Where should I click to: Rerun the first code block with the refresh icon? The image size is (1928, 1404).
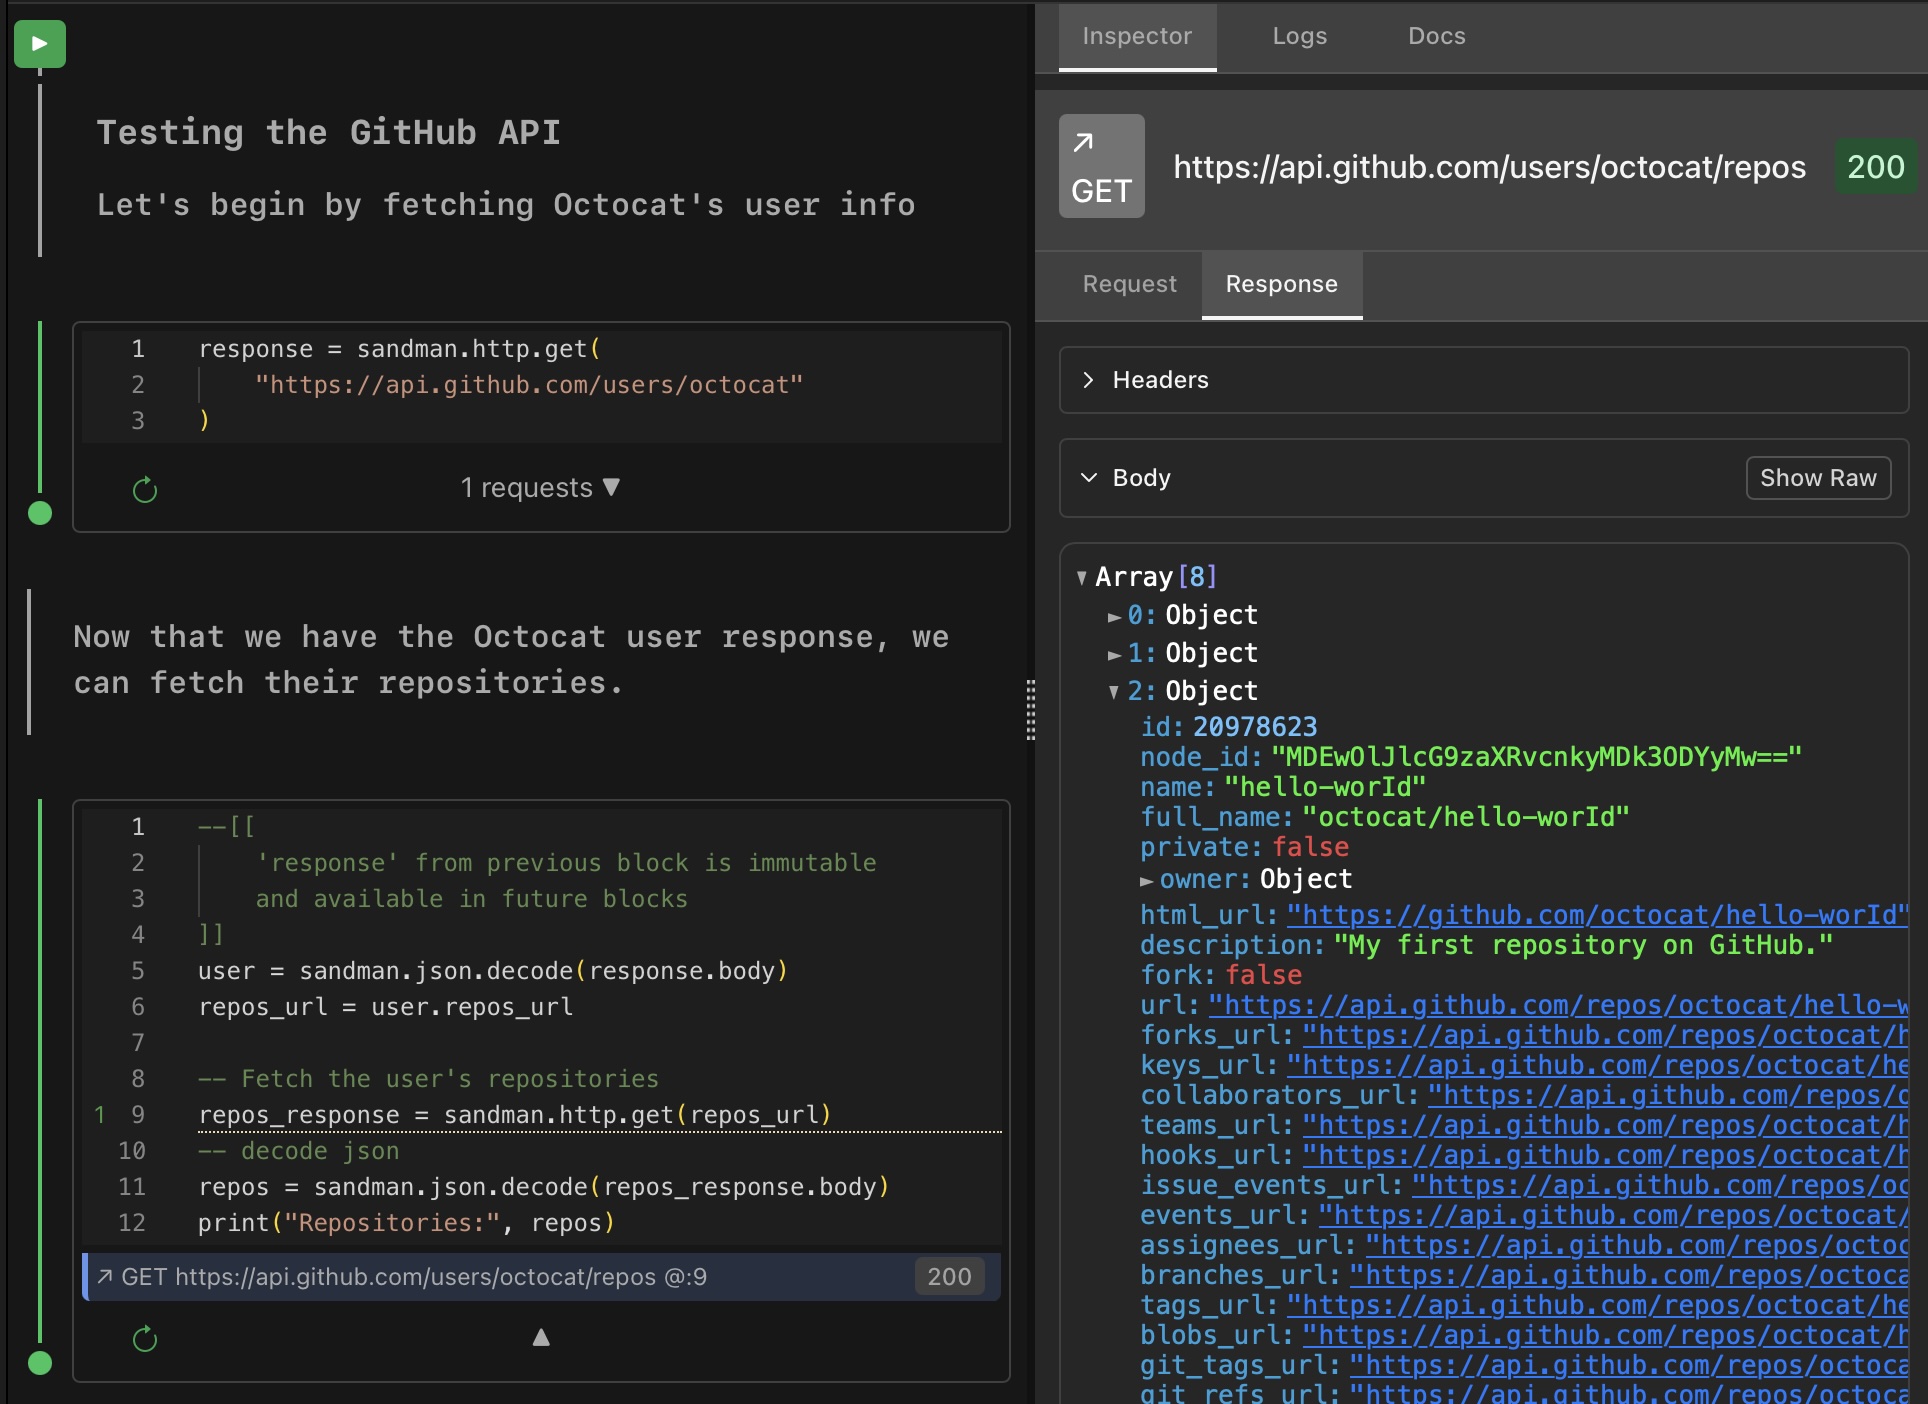tap(145, 490)
